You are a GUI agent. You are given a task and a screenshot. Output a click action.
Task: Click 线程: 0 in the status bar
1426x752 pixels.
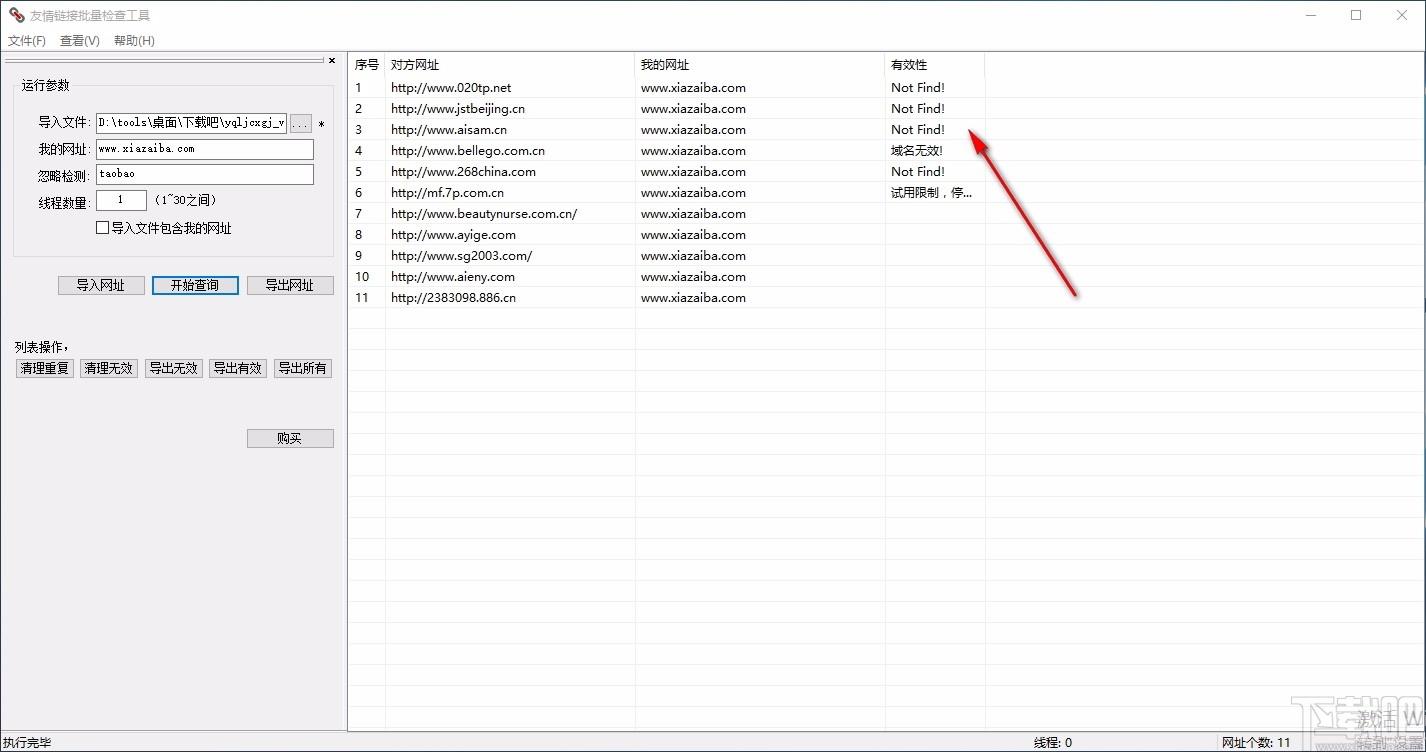(1053, 743)
